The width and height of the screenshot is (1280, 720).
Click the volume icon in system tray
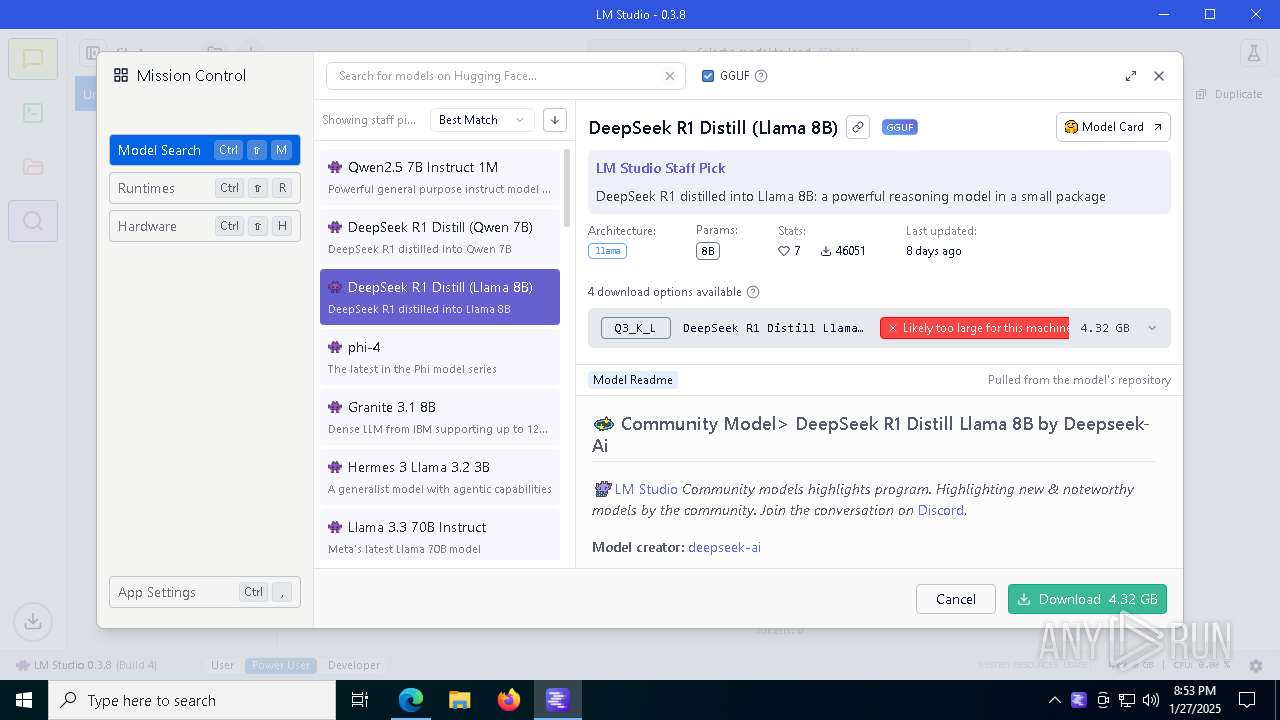point(1150,700)
